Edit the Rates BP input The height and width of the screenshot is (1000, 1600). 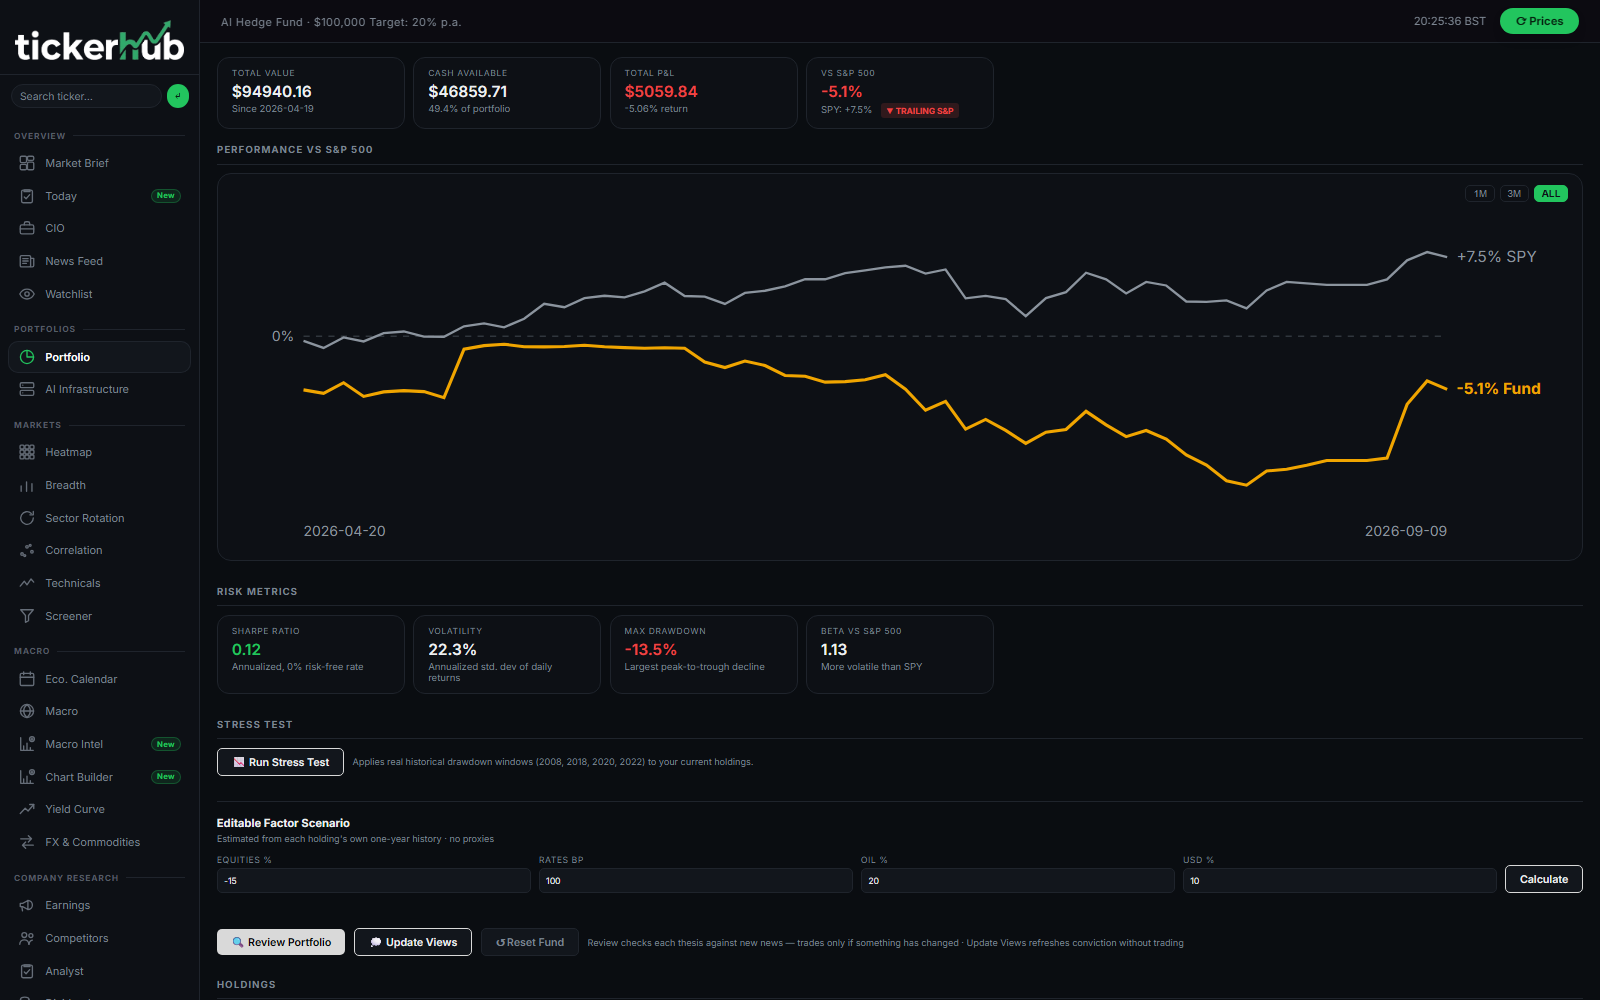(x=696, y=881)
